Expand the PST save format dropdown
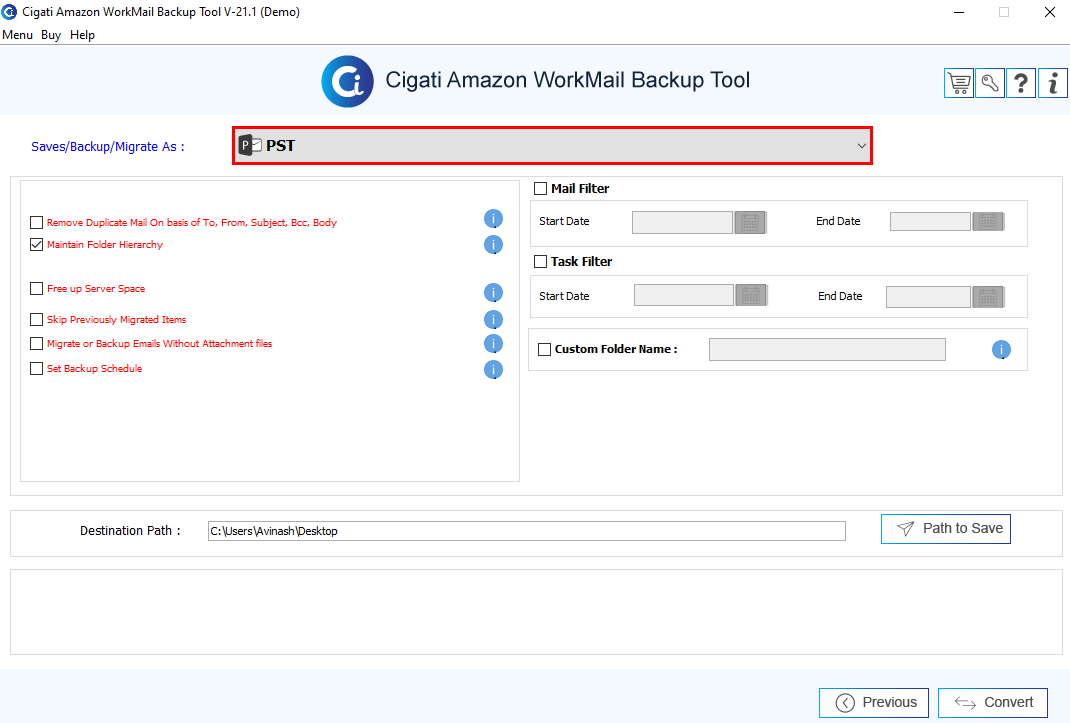The image size is (1070, 723). pyautogui.click(x=553, y=145)
